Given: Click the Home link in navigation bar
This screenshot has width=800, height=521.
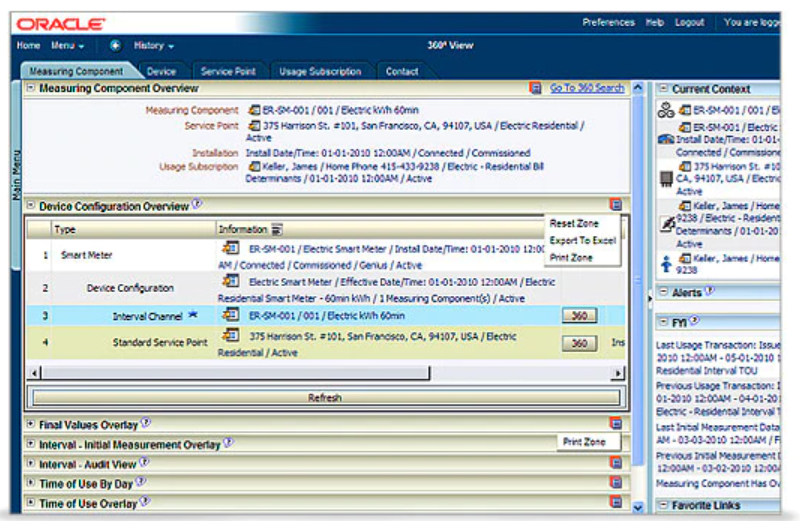Looking at the screenshot, I should [28, 45].
